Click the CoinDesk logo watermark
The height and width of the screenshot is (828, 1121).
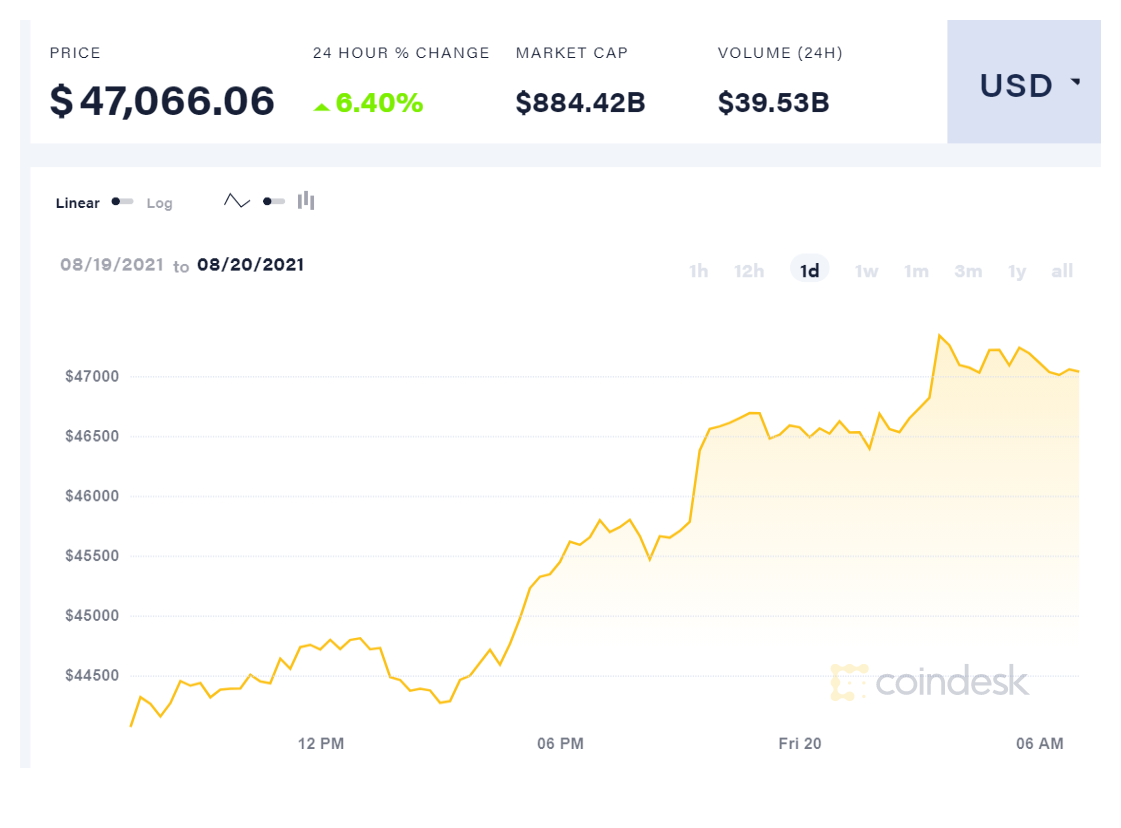929,681
